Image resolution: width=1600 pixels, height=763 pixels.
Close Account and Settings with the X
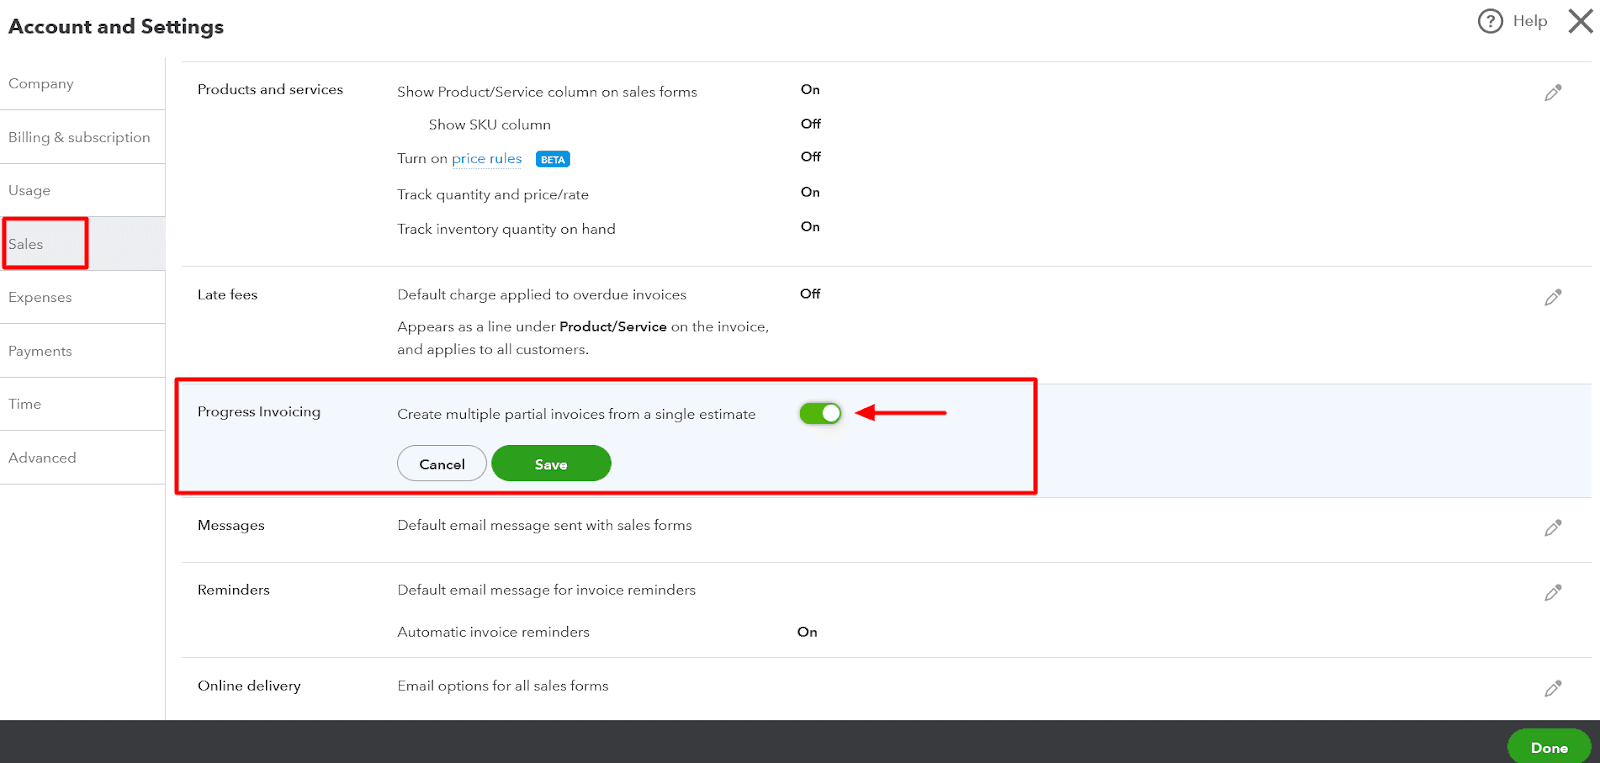tap(1581, 21)
